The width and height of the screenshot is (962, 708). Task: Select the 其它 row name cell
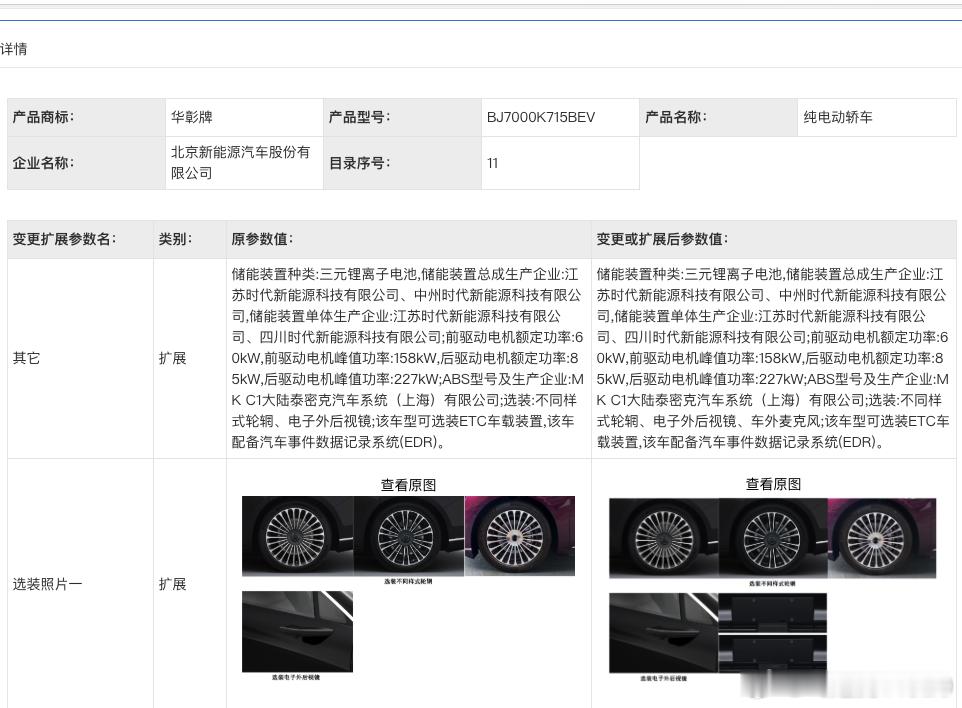point(80,358)
